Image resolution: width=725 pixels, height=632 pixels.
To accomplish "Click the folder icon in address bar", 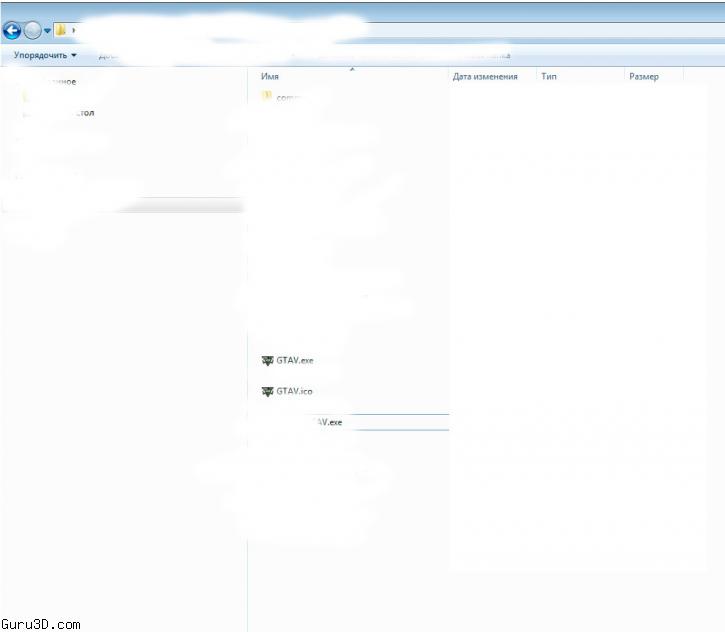I will [61, 30].
